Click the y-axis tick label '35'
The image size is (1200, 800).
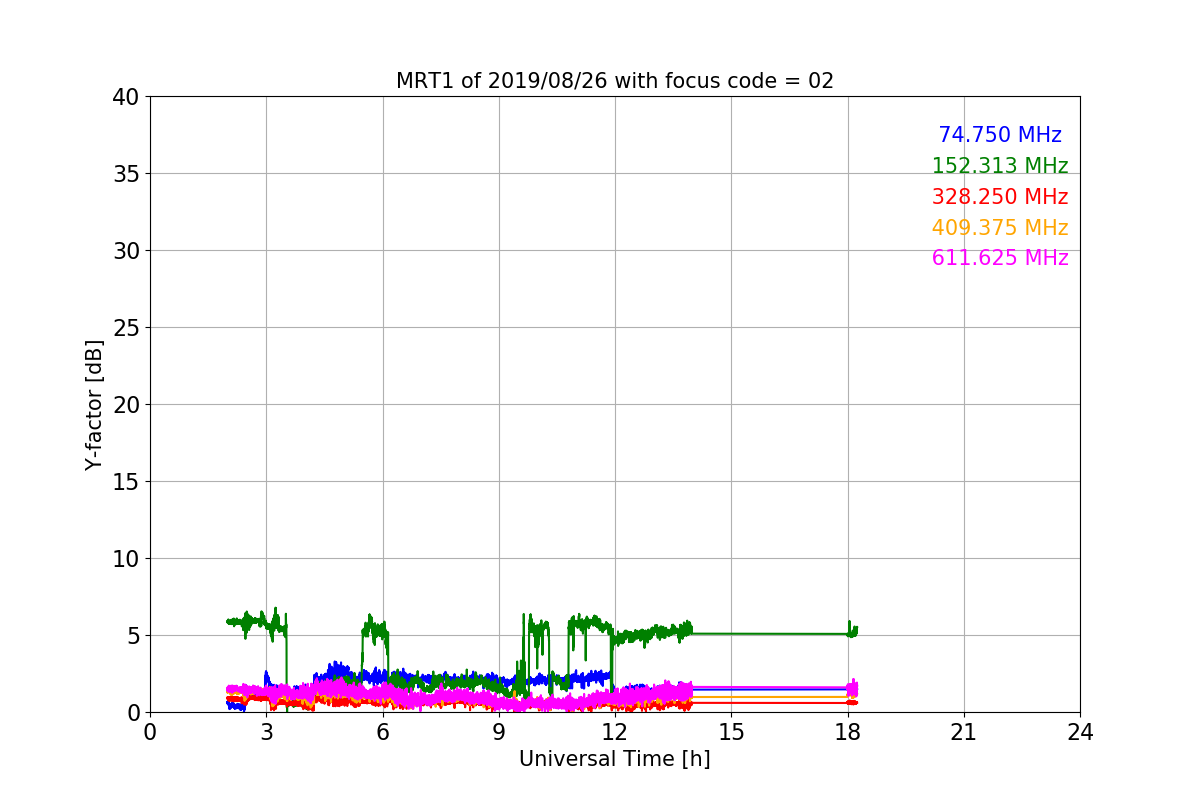[127, 174]
